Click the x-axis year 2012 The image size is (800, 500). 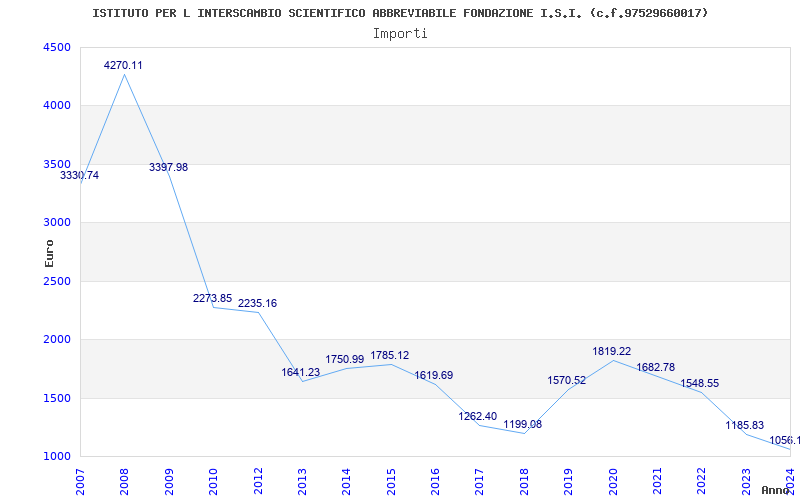click(x=258, y=482)
